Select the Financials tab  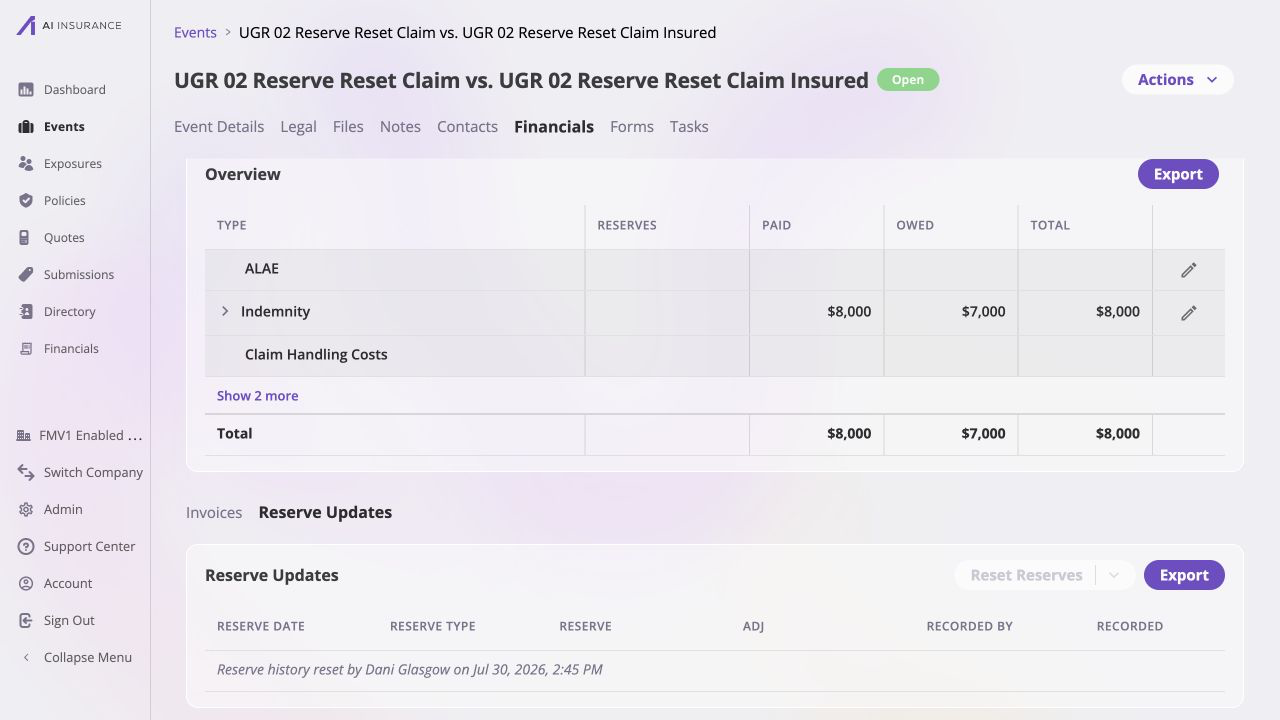(x=554, y=127)
